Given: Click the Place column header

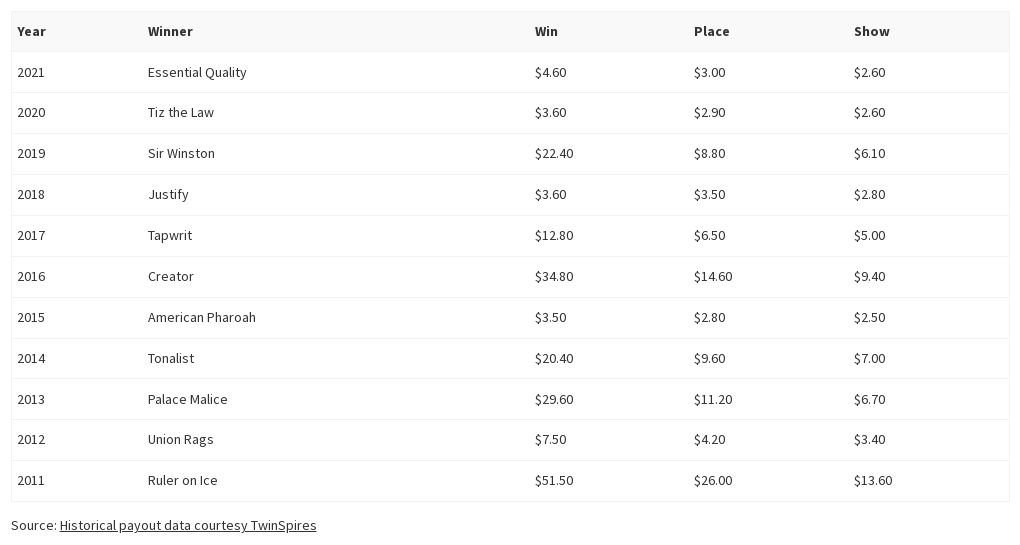Looking at the screenshot, I should coord(711,31).
